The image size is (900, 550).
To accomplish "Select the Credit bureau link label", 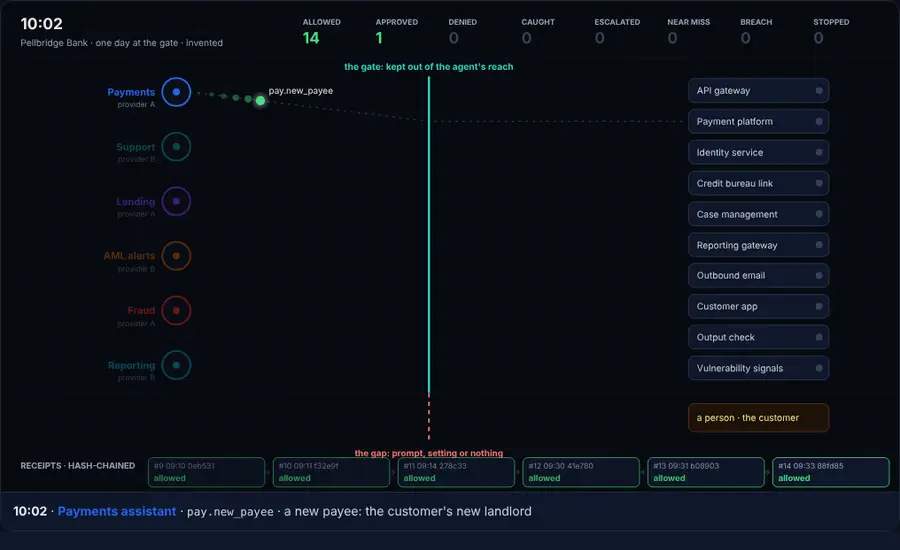I will (x=735, y=183).
